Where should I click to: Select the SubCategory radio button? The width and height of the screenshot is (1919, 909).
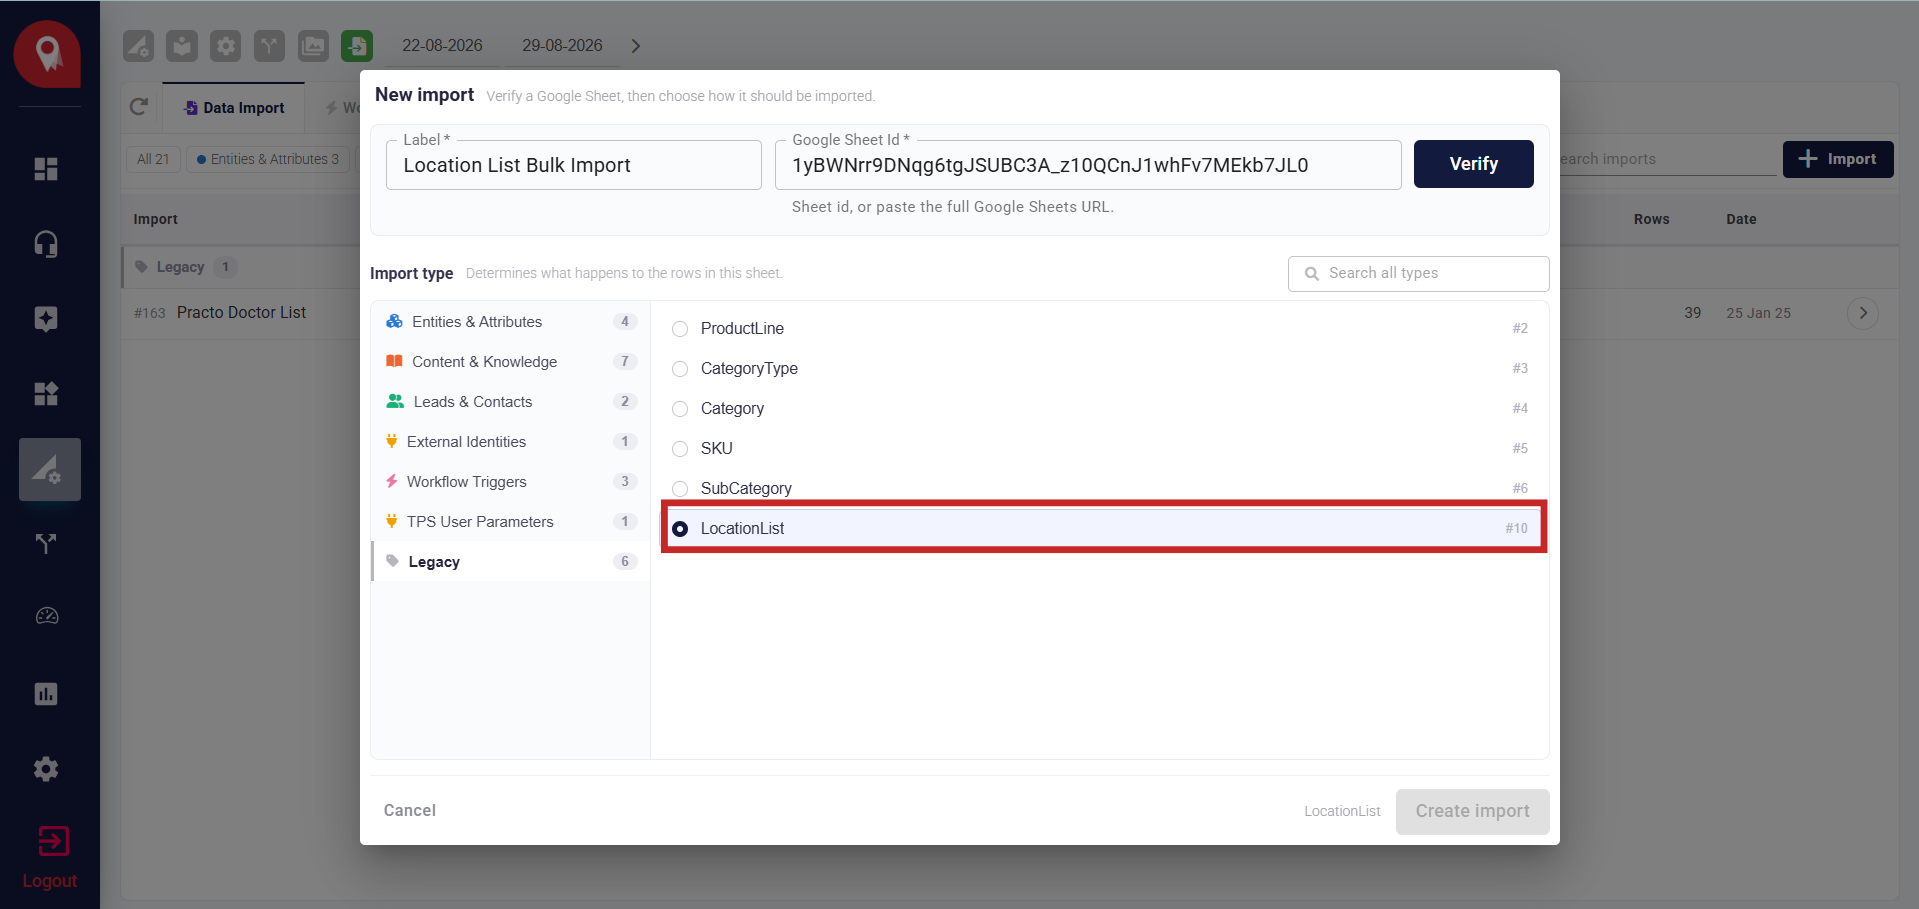tap(680, 489)
